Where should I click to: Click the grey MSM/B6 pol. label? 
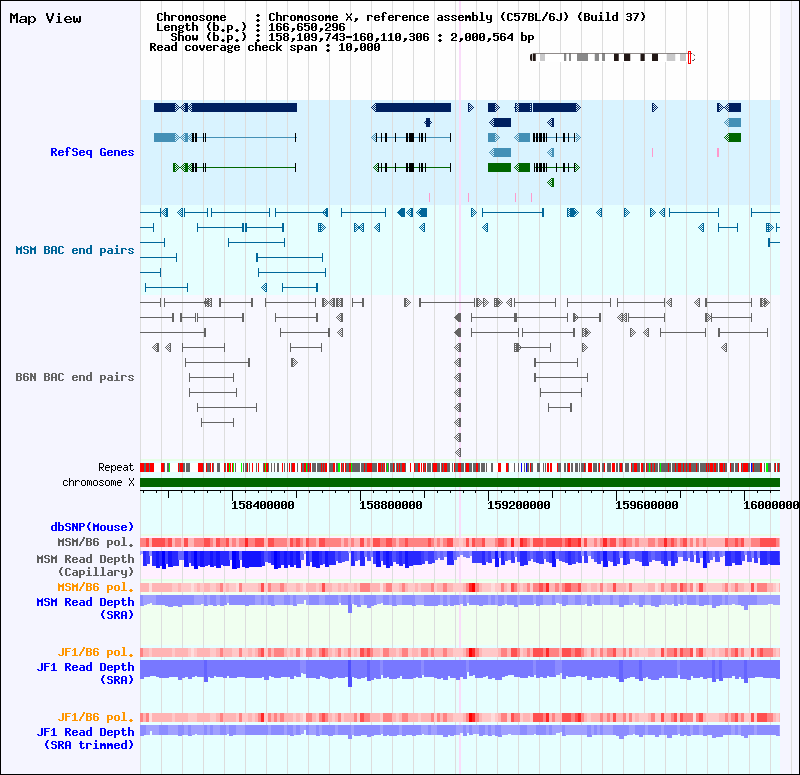[95, 542]
